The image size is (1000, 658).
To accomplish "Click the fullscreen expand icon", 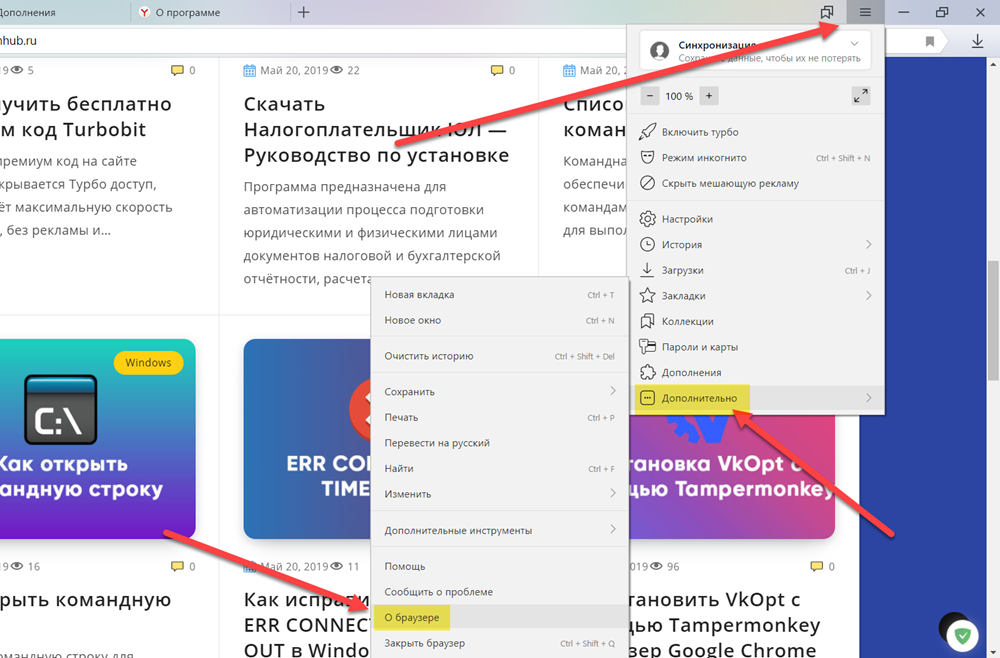I will pos(860,96).
